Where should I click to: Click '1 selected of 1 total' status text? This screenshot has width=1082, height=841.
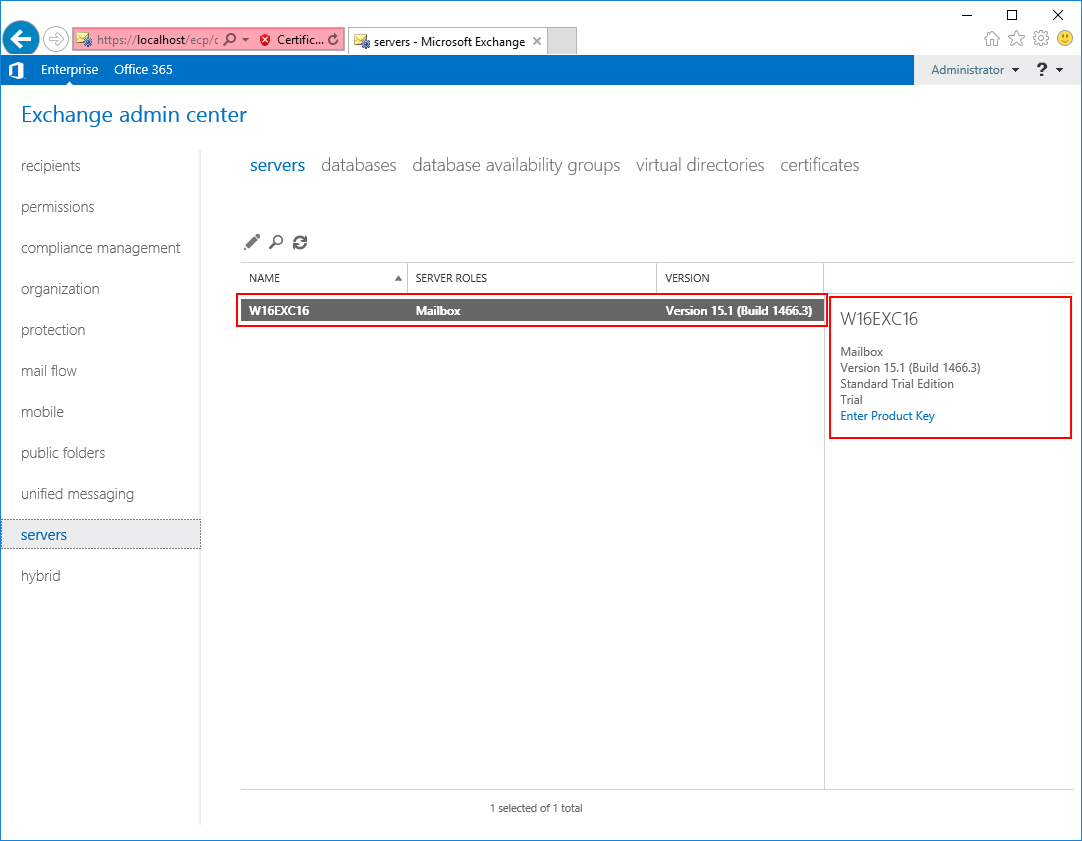click(x=536, y=808)
